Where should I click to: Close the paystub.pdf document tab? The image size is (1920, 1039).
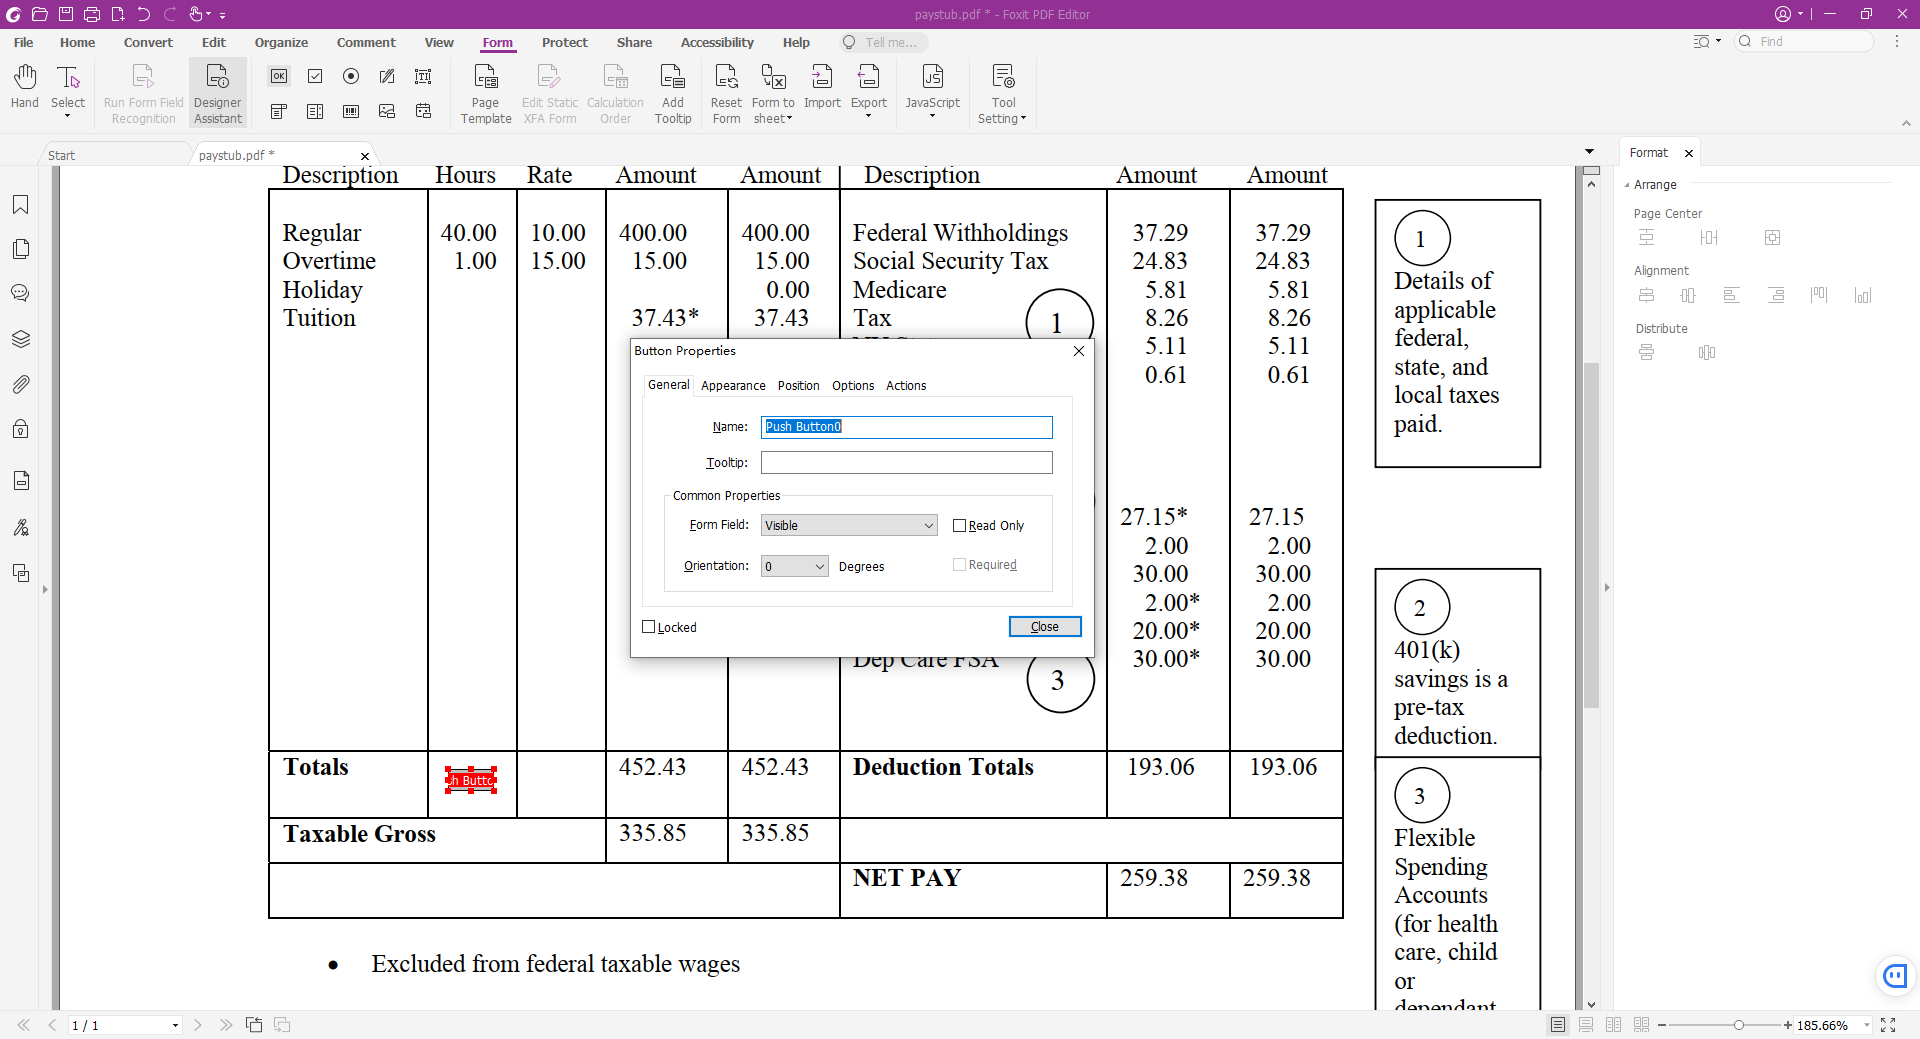click(x=365, y=156)
